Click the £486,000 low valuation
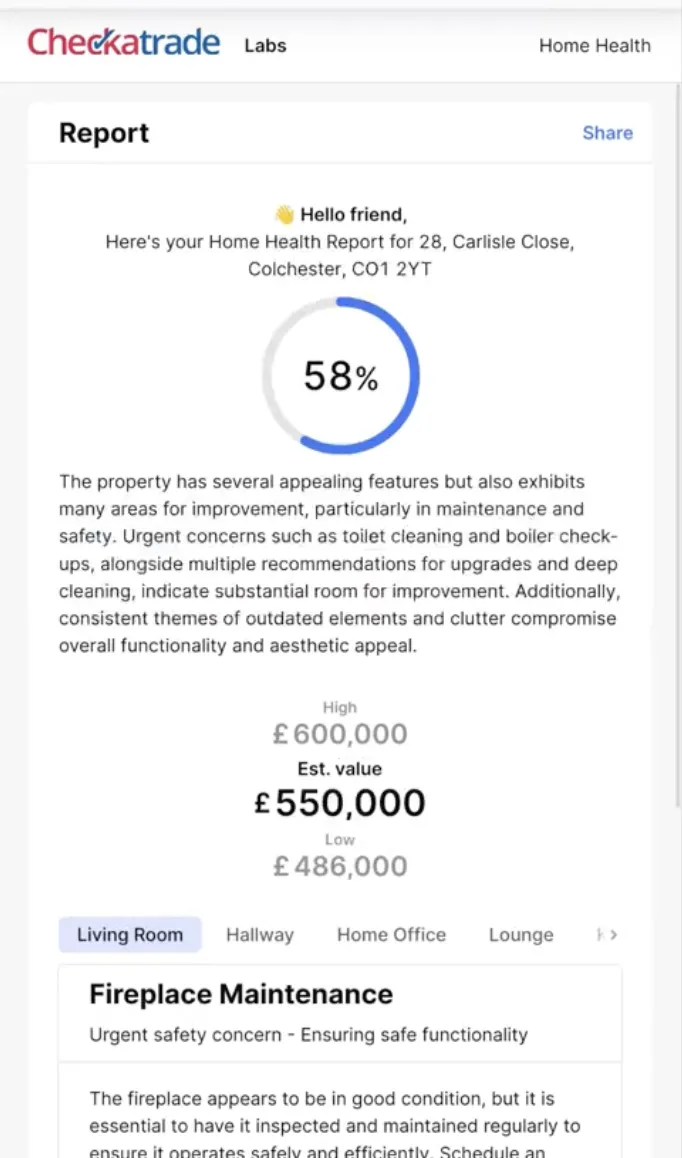Screen dimensions: 682x1158 point(340,866)
